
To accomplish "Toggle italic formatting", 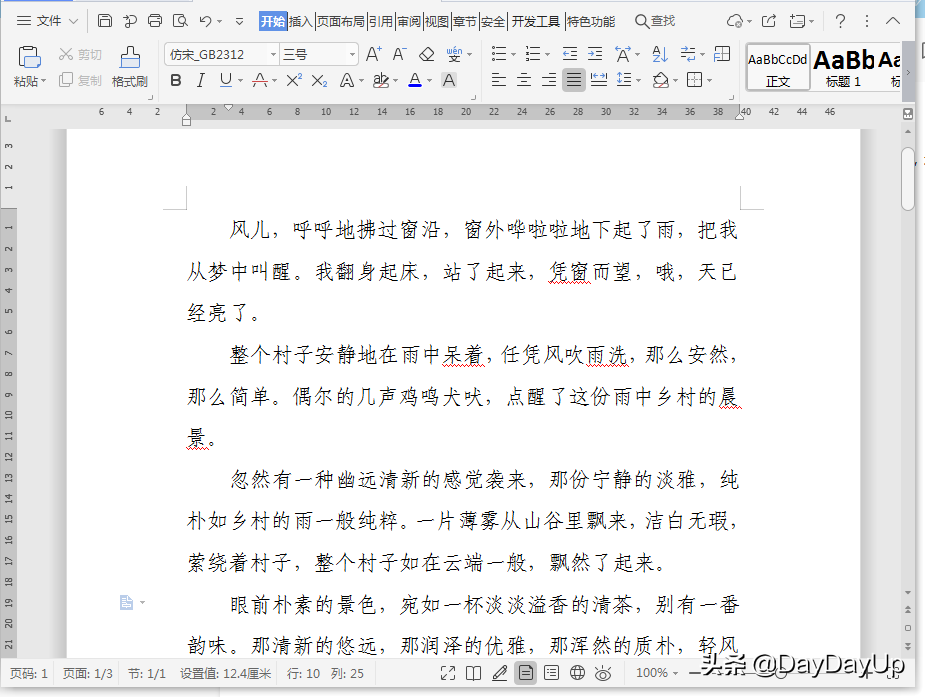I will coord(201,80).
